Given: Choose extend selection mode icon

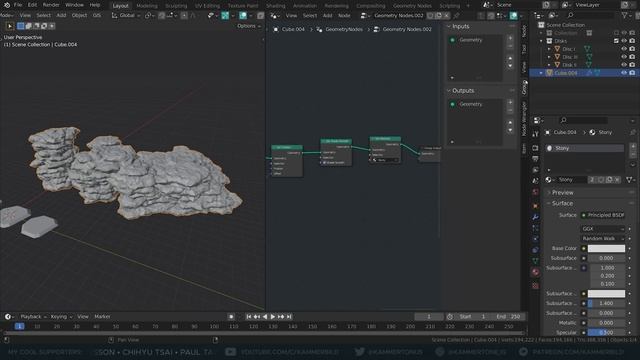Looking at the screenshot, I should (29, 26).
